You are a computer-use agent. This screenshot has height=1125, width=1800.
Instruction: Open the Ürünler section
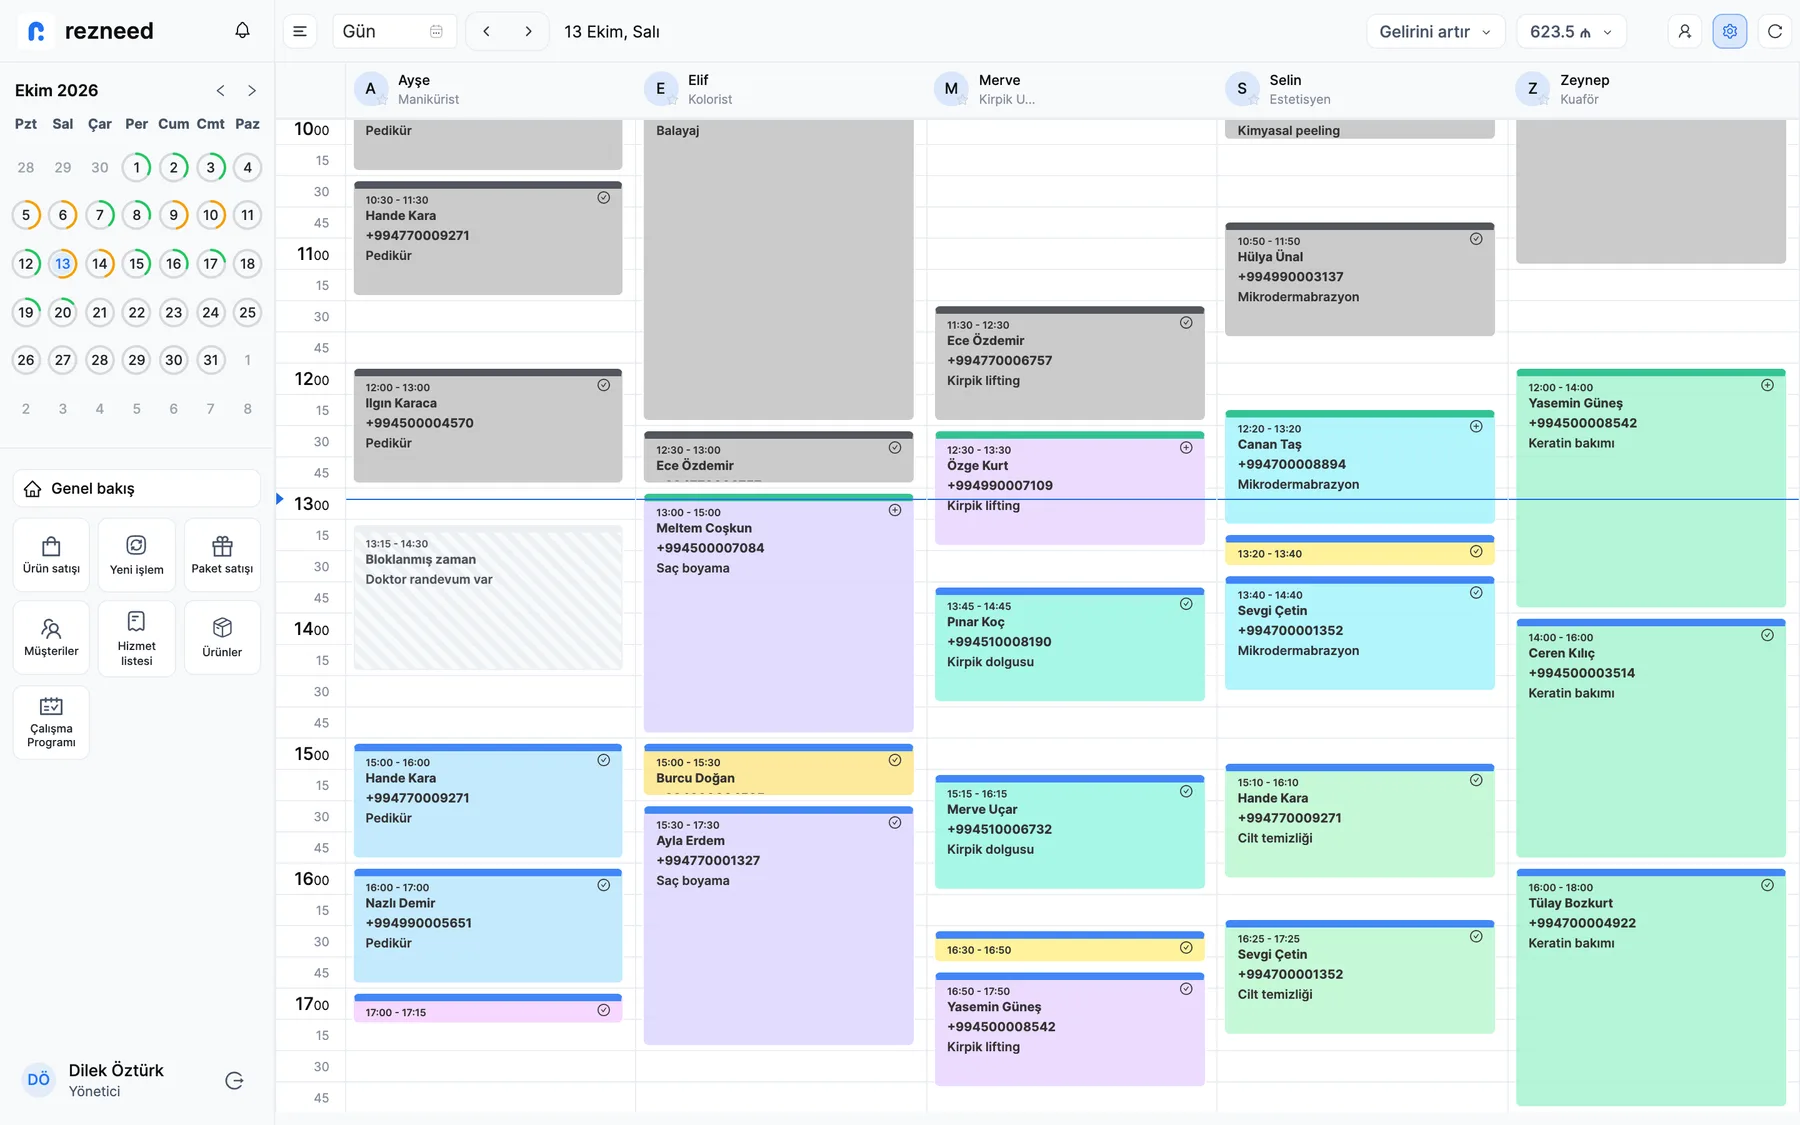coord(222,638)
